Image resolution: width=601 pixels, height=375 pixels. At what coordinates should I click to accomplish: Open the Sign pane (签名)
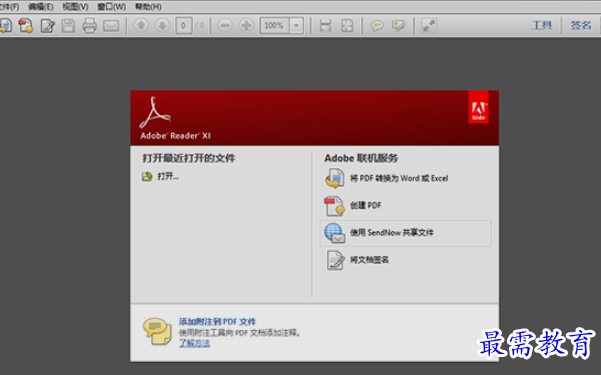[581, 25]
